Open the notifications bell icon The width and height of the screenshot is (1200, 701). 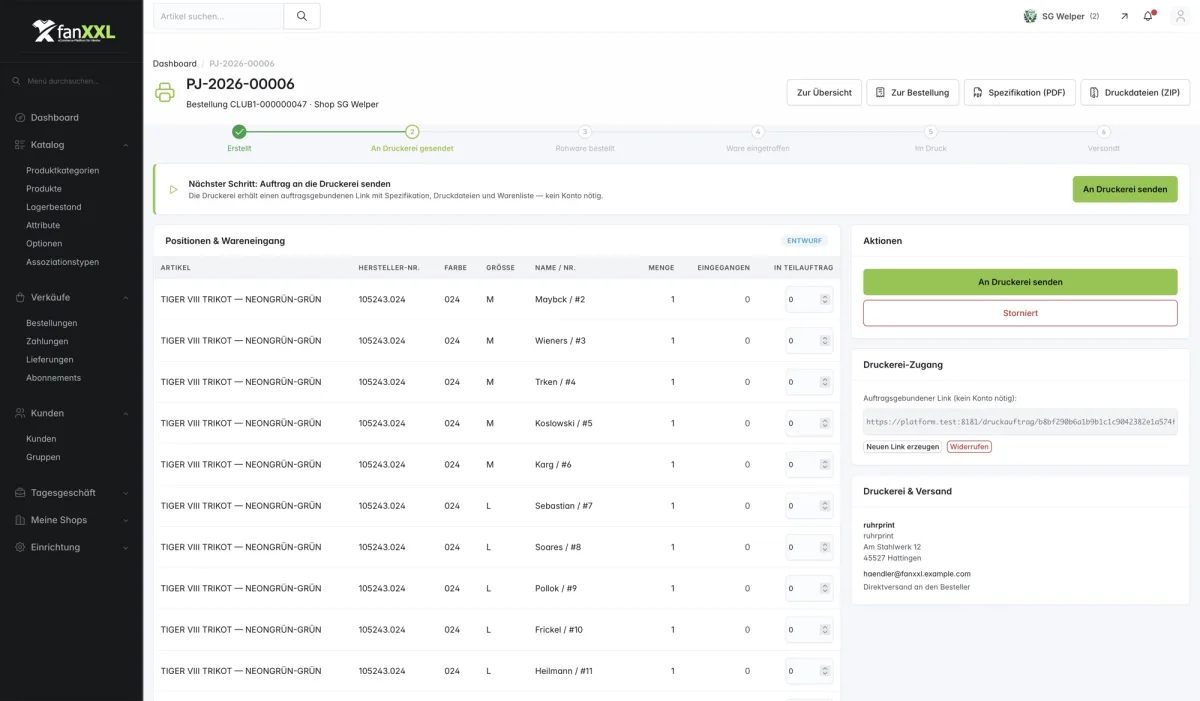1148,16
